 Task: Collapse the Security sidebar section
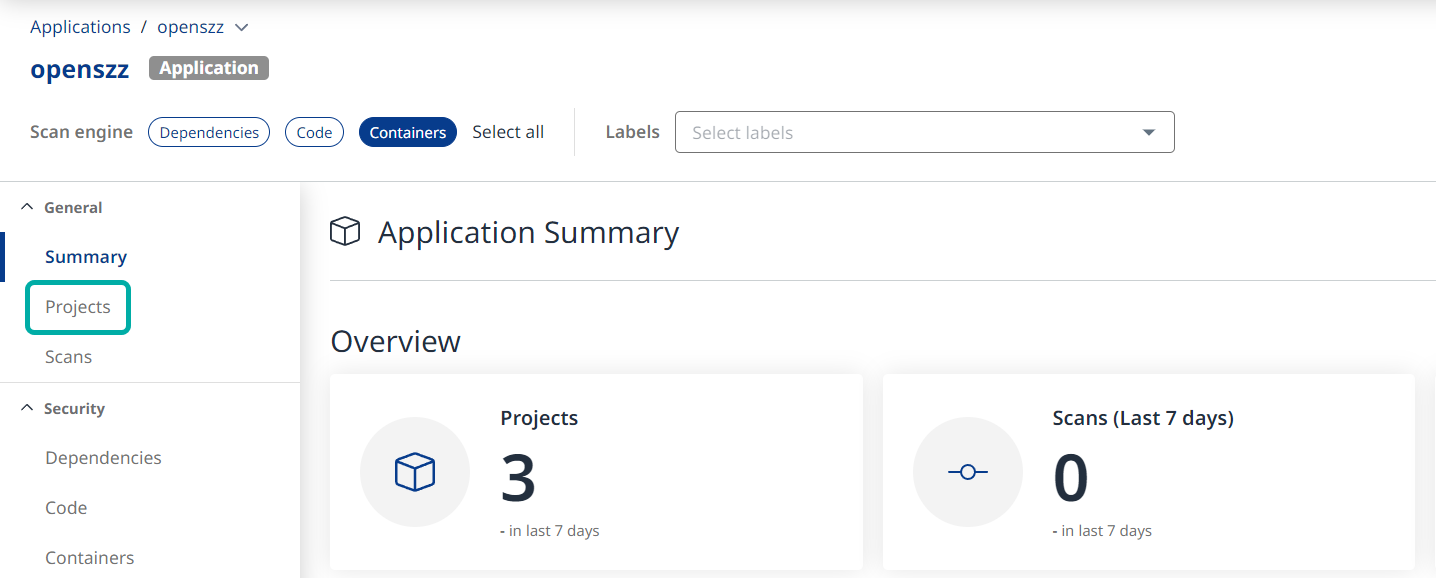click(27, 409)
